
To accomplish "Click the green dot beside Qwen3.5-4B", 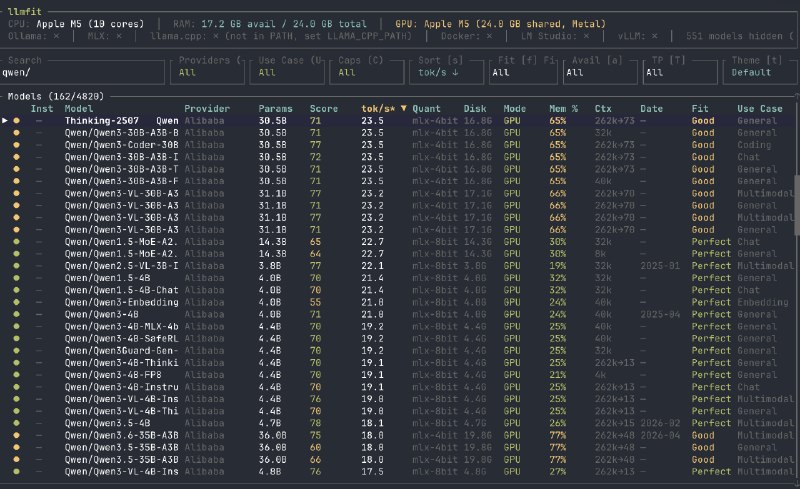I will (x=16, y=423).
